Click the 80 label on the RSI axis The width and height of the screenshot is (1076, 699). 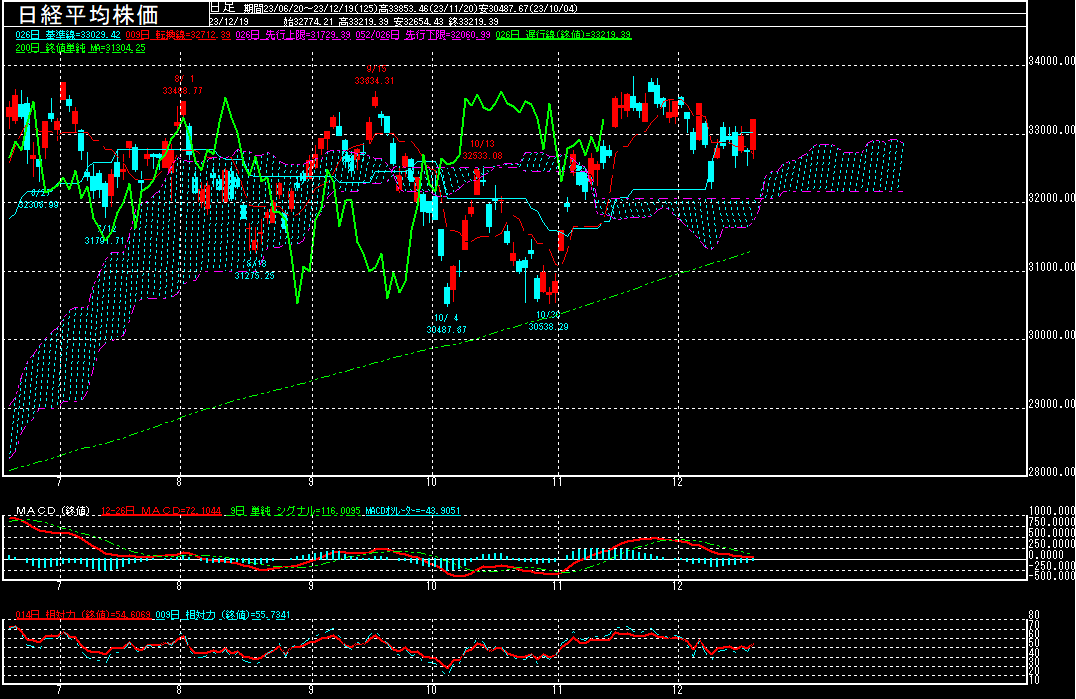coord(1034,615)
